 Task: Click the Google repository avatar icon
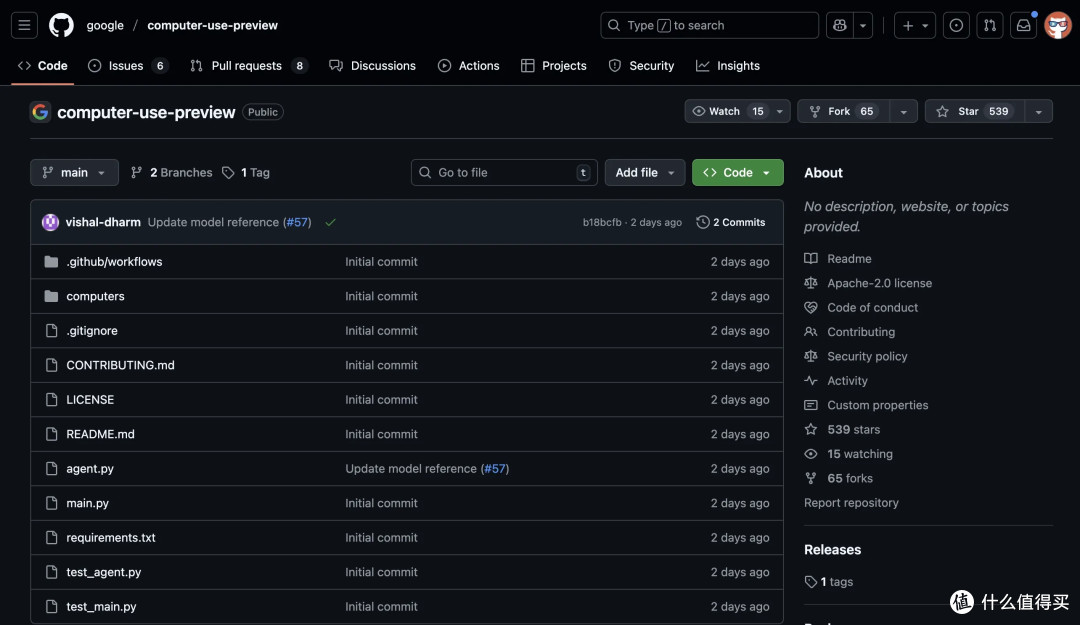[40, 112]
